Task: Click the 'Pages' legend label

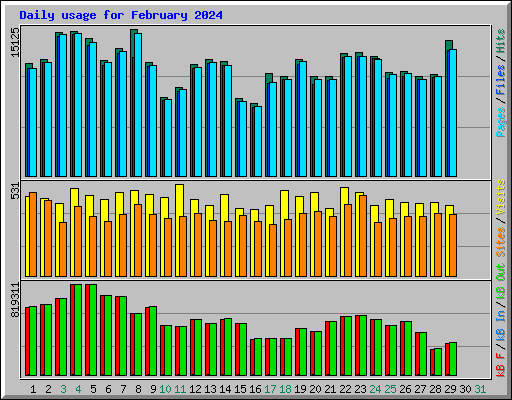Action: point(501,122)
